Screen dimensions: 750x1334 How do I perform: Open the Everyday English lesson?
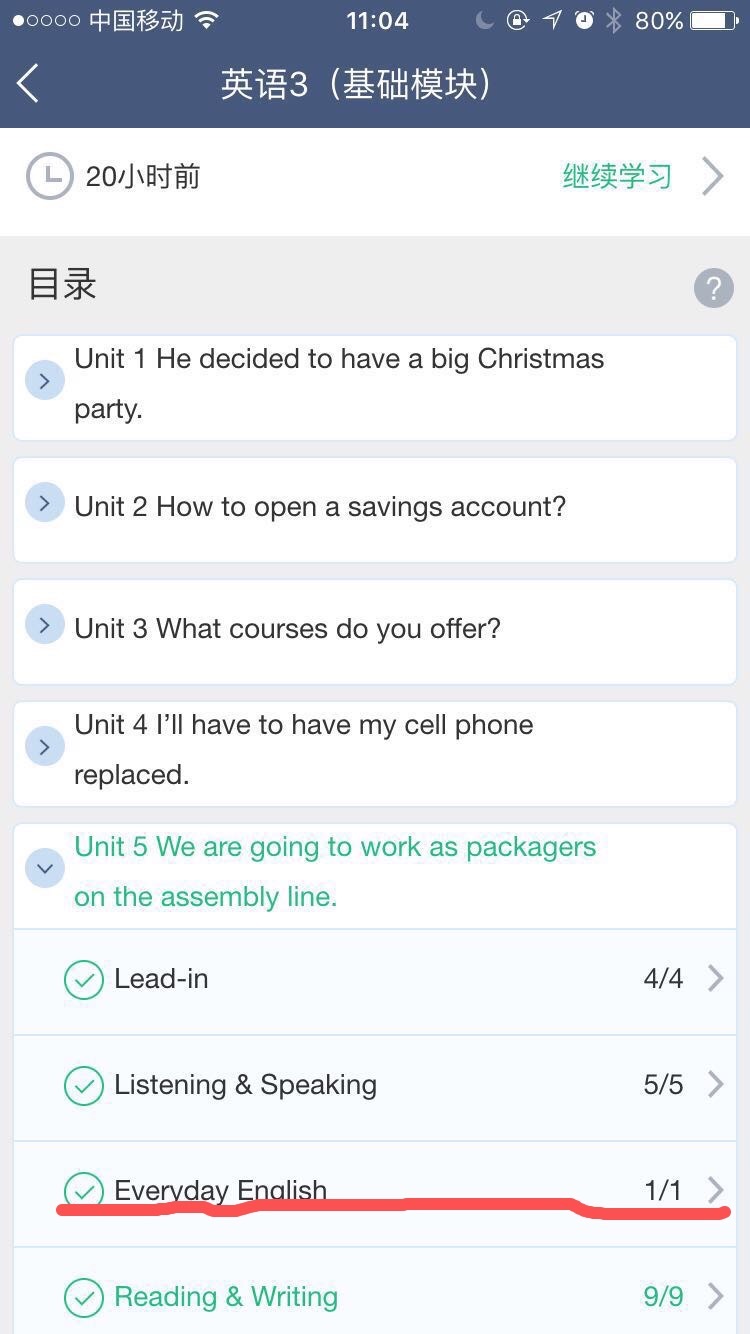pos(220,1189)
